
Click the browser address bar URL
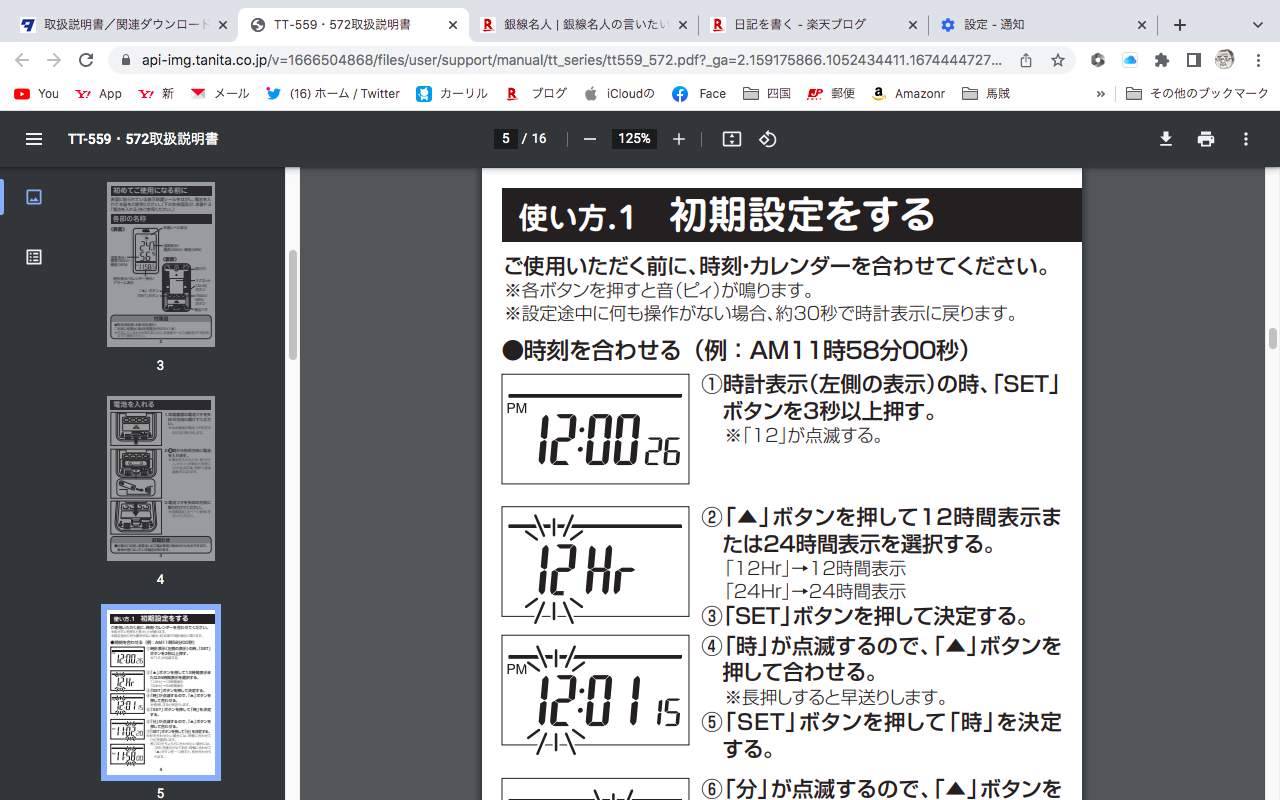[x=572, y=60]
